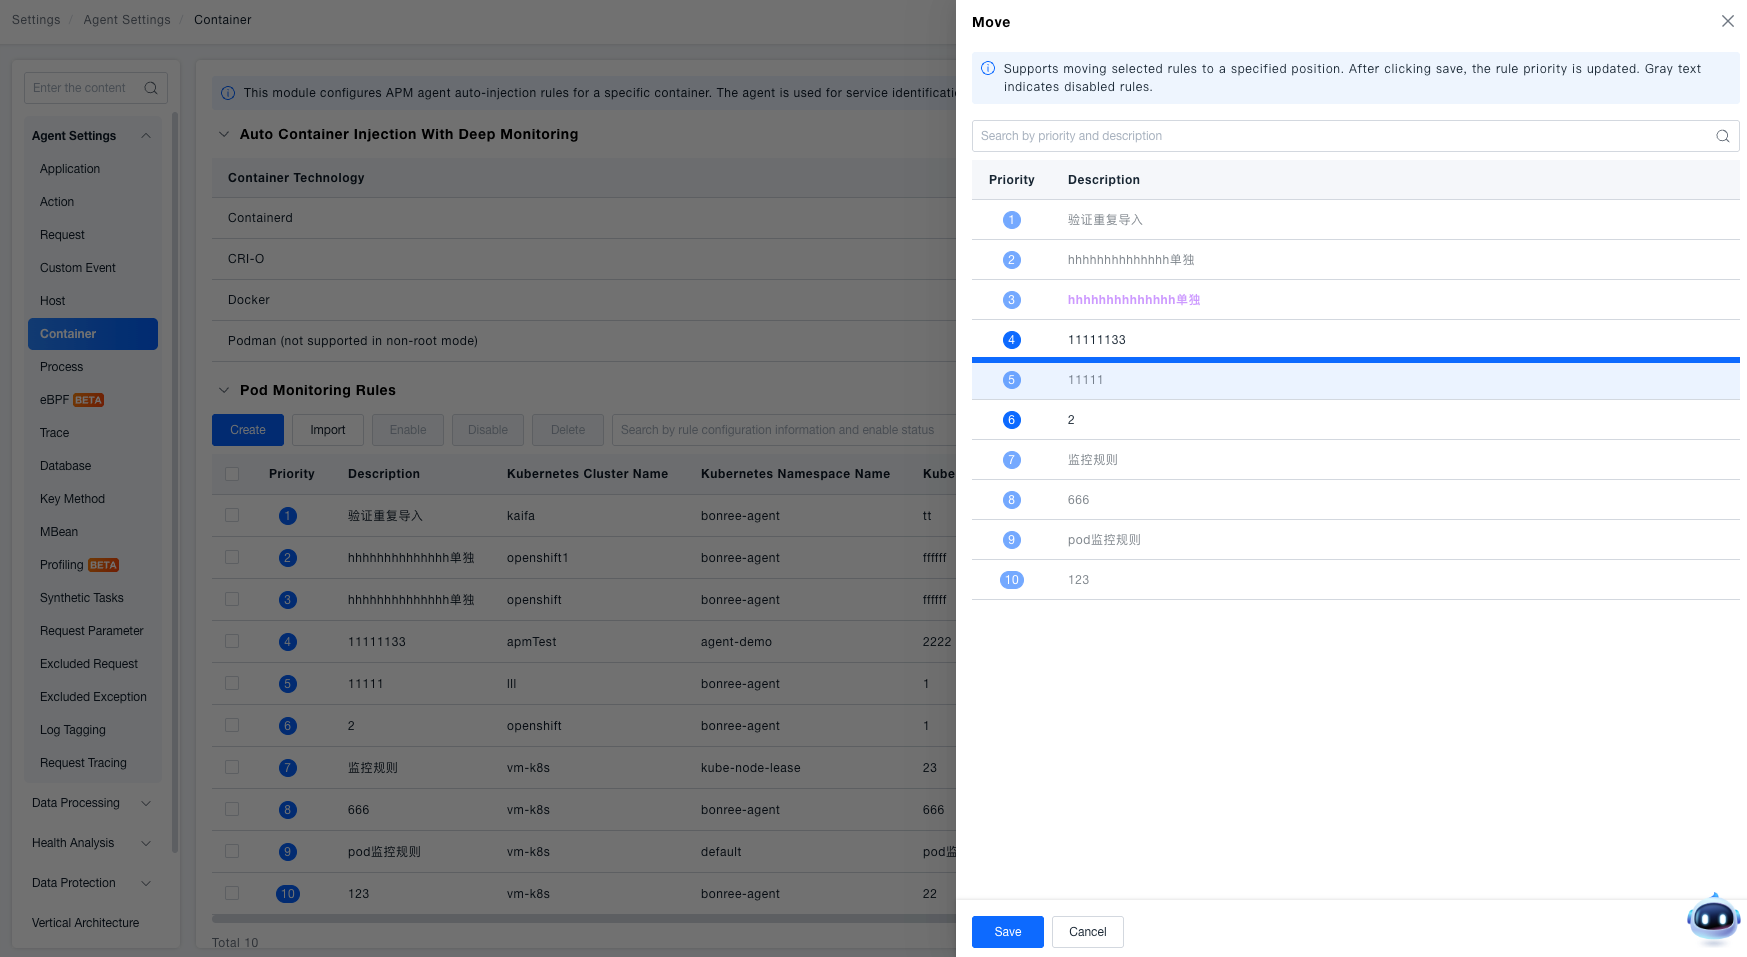Open the Custom Event settings page

(x=78, y=268)
